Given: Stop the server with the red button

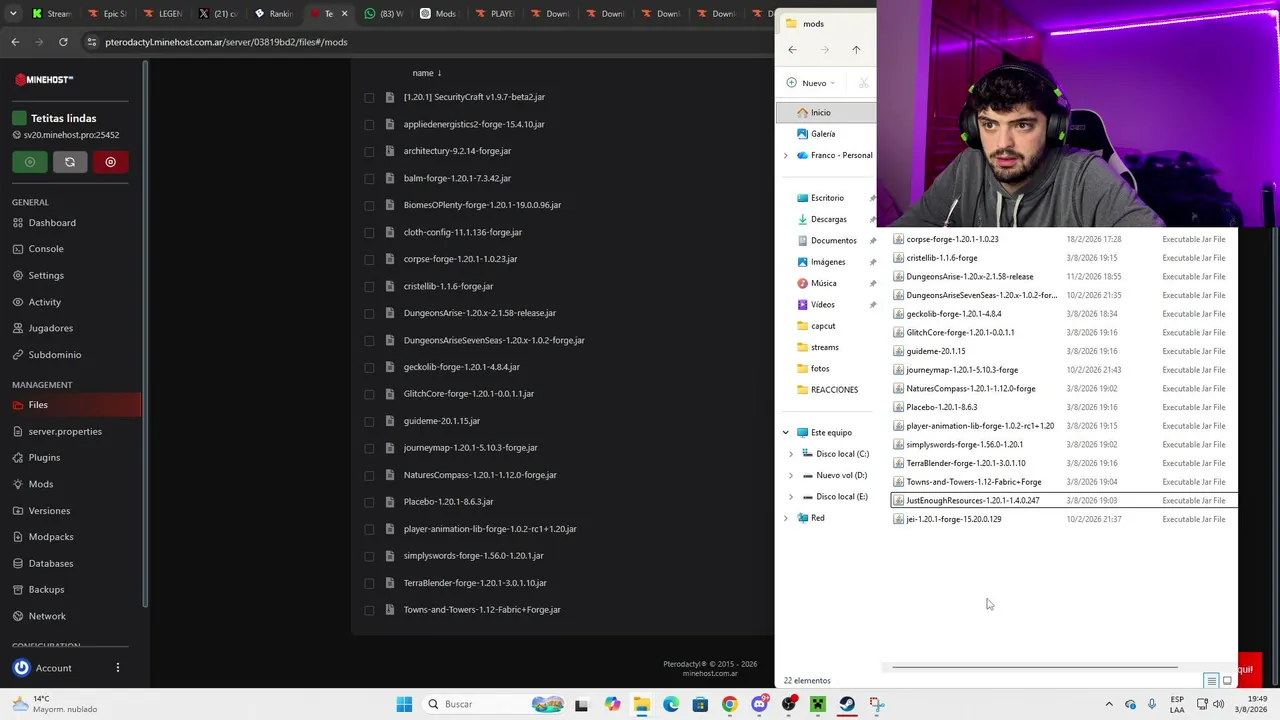Looking at the screenshot, I should point(110,162).
